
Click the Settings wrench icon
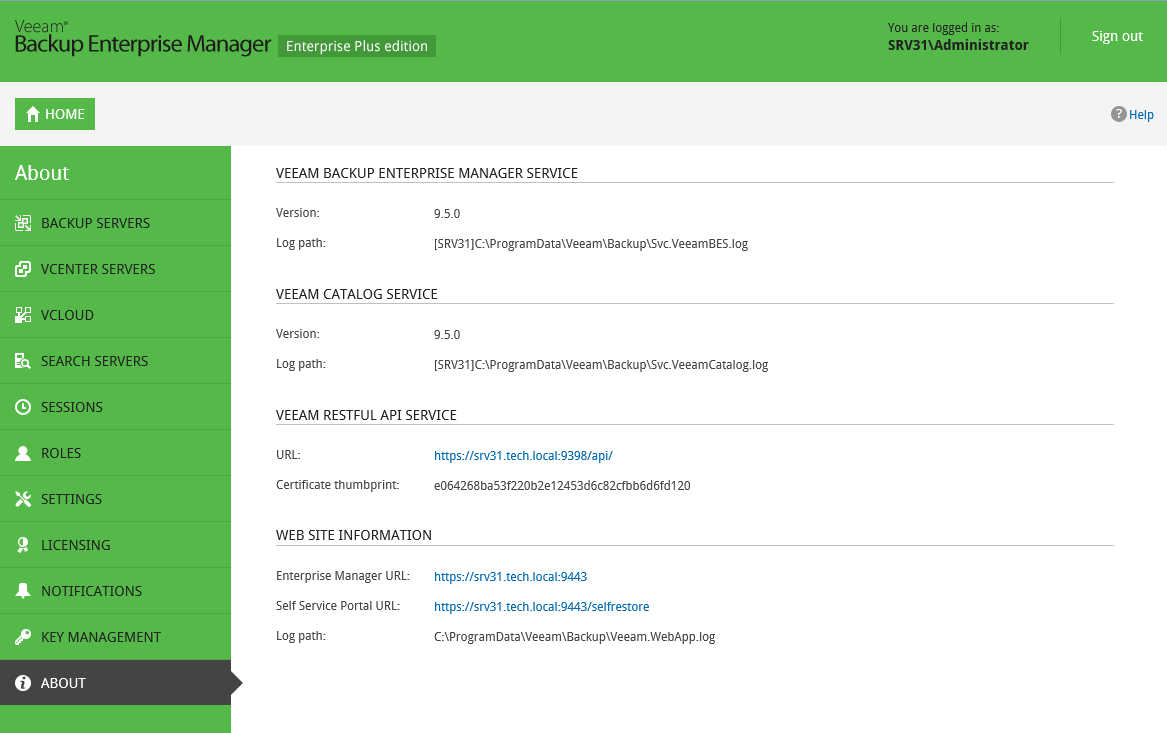click(x=23, y=499)
